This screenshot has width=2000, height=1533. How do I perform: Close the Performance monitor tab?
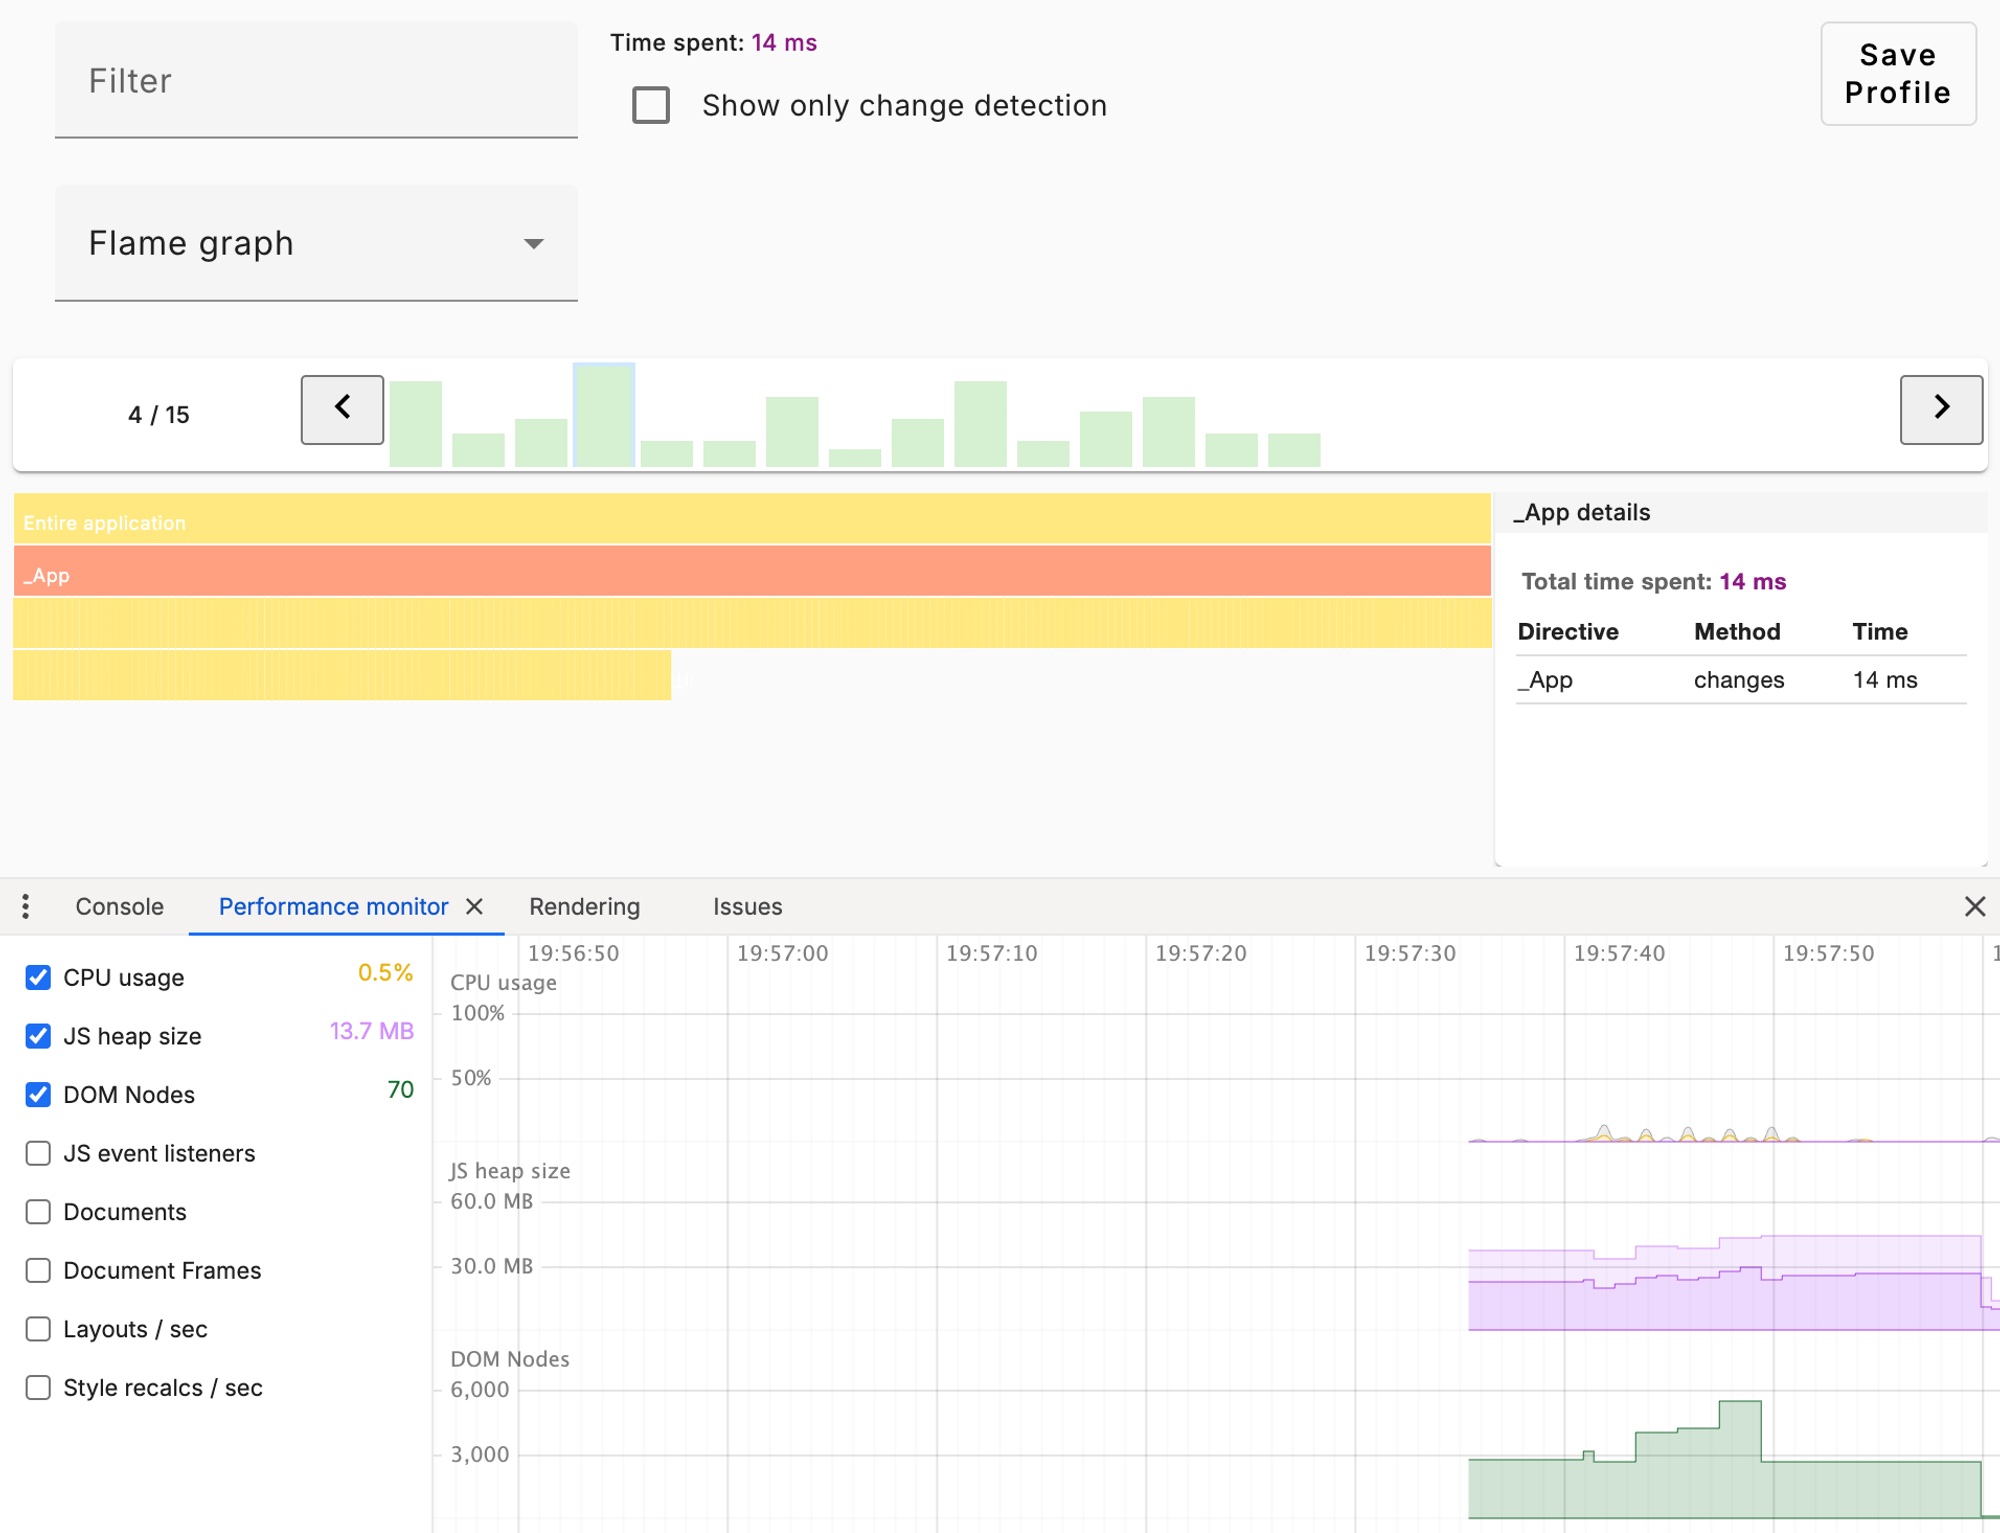[x=476, y=907]
